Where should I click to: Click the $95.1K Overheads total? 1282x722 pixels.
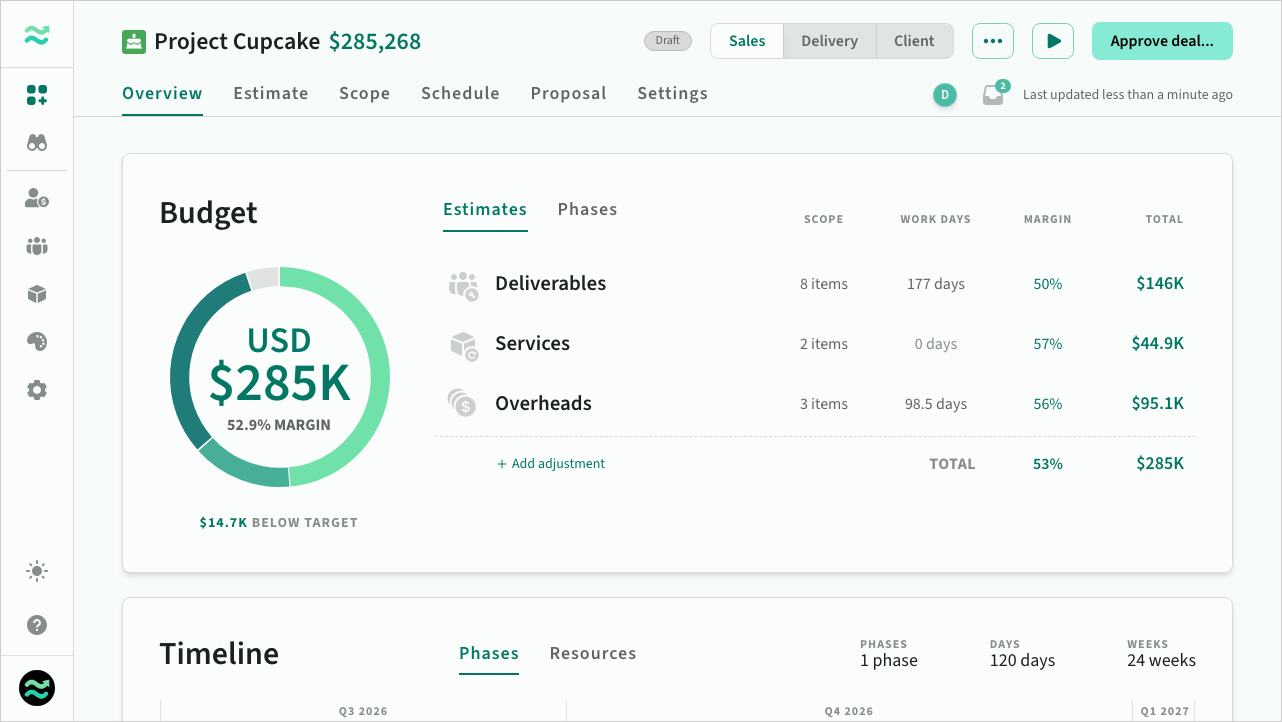click(1158, 404)
